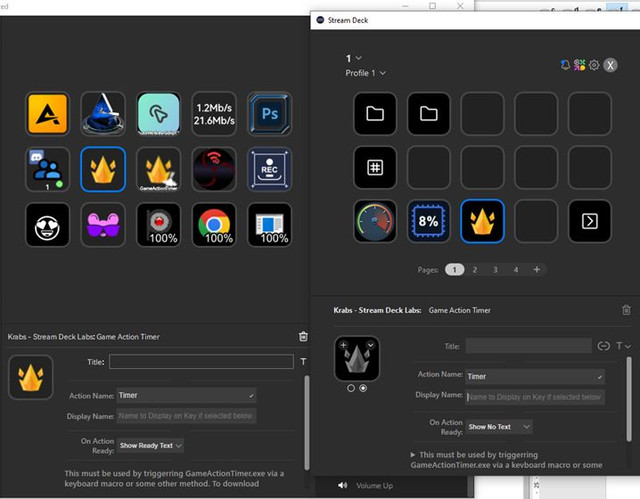The height and width of the screenshot is (499, 640).
Task: Click the title link icon beside Title field
Action: point(604,346)
